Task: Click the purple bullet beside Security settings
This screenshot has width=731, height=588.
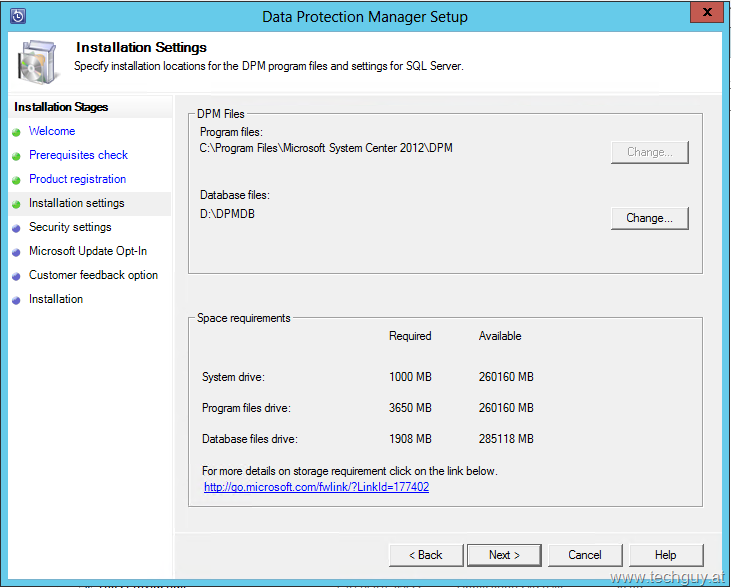Action: click(16, 228)
